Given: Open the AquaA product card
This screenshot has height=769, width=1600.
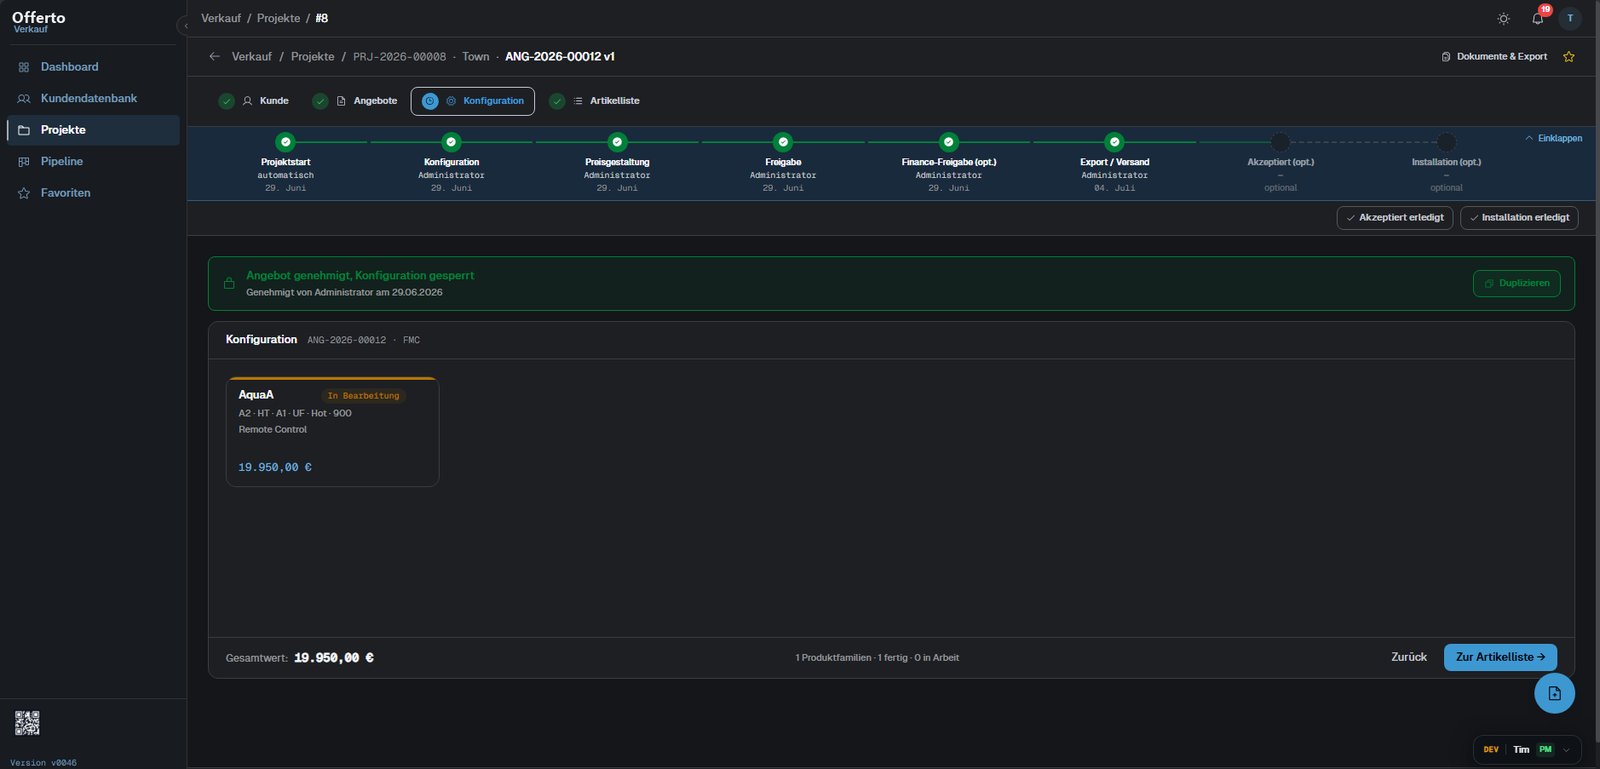Looking at the screenshot, I should point(332,432).
